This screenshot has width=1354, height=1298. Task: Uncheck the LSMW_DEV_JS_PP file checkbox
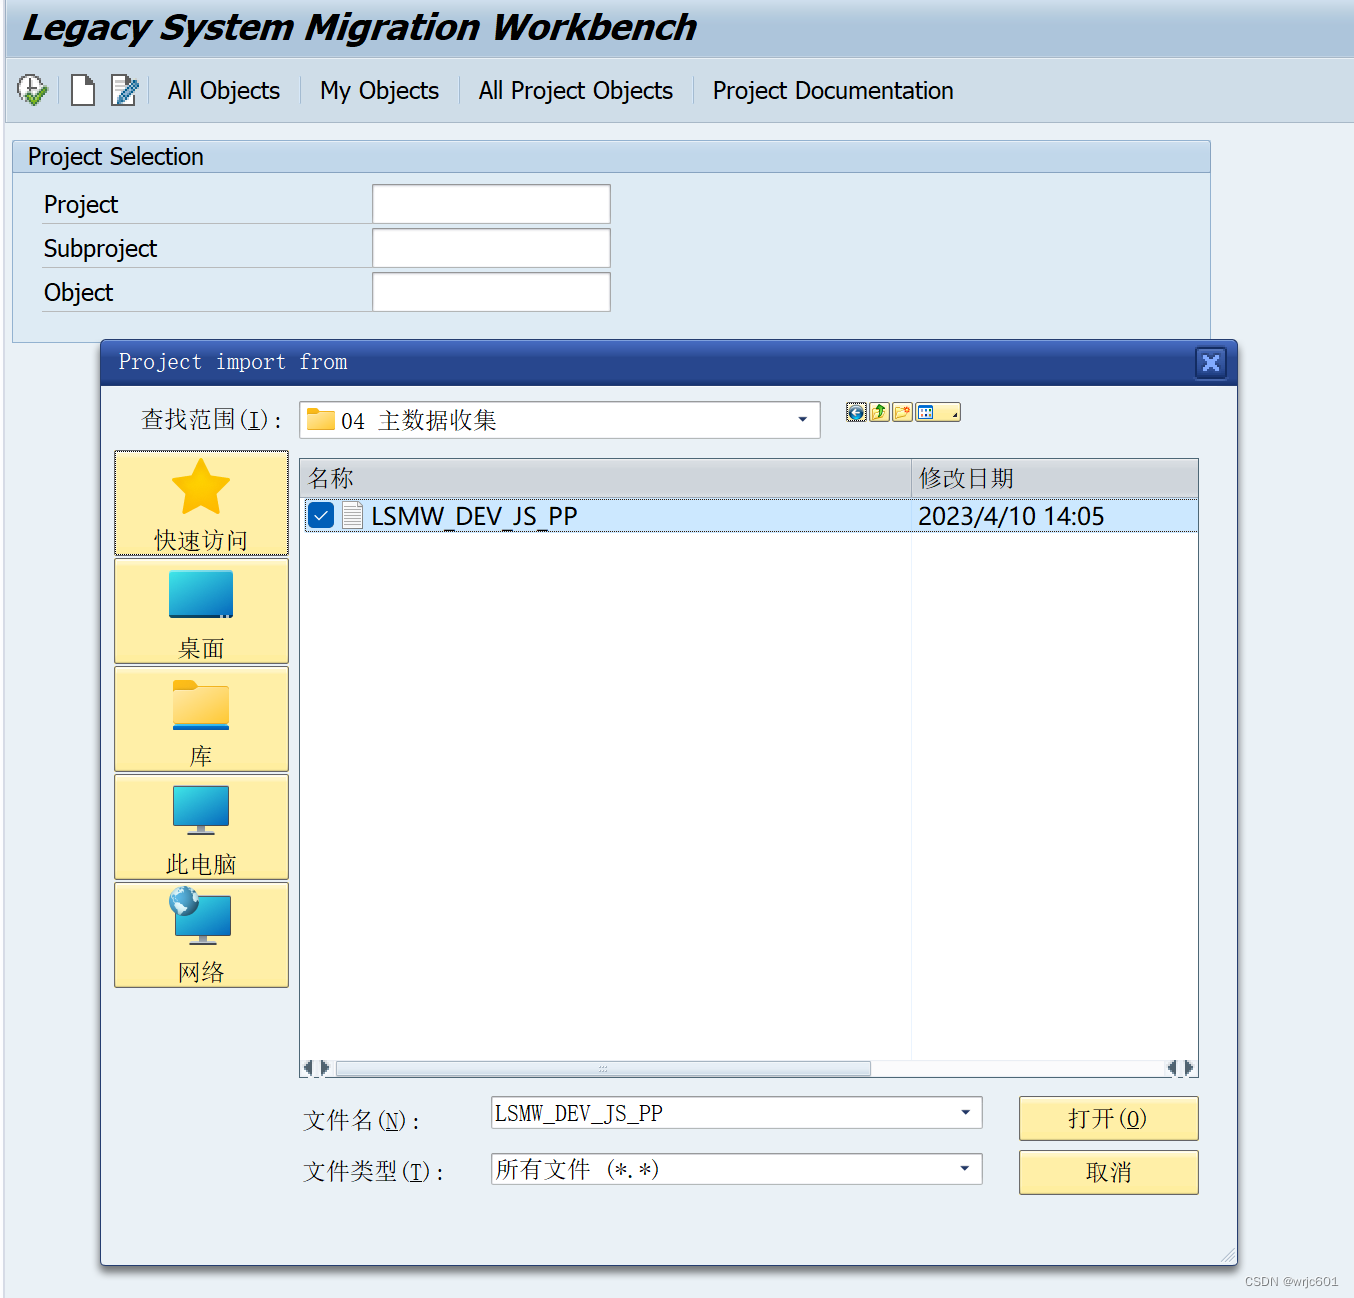(321, 515)
